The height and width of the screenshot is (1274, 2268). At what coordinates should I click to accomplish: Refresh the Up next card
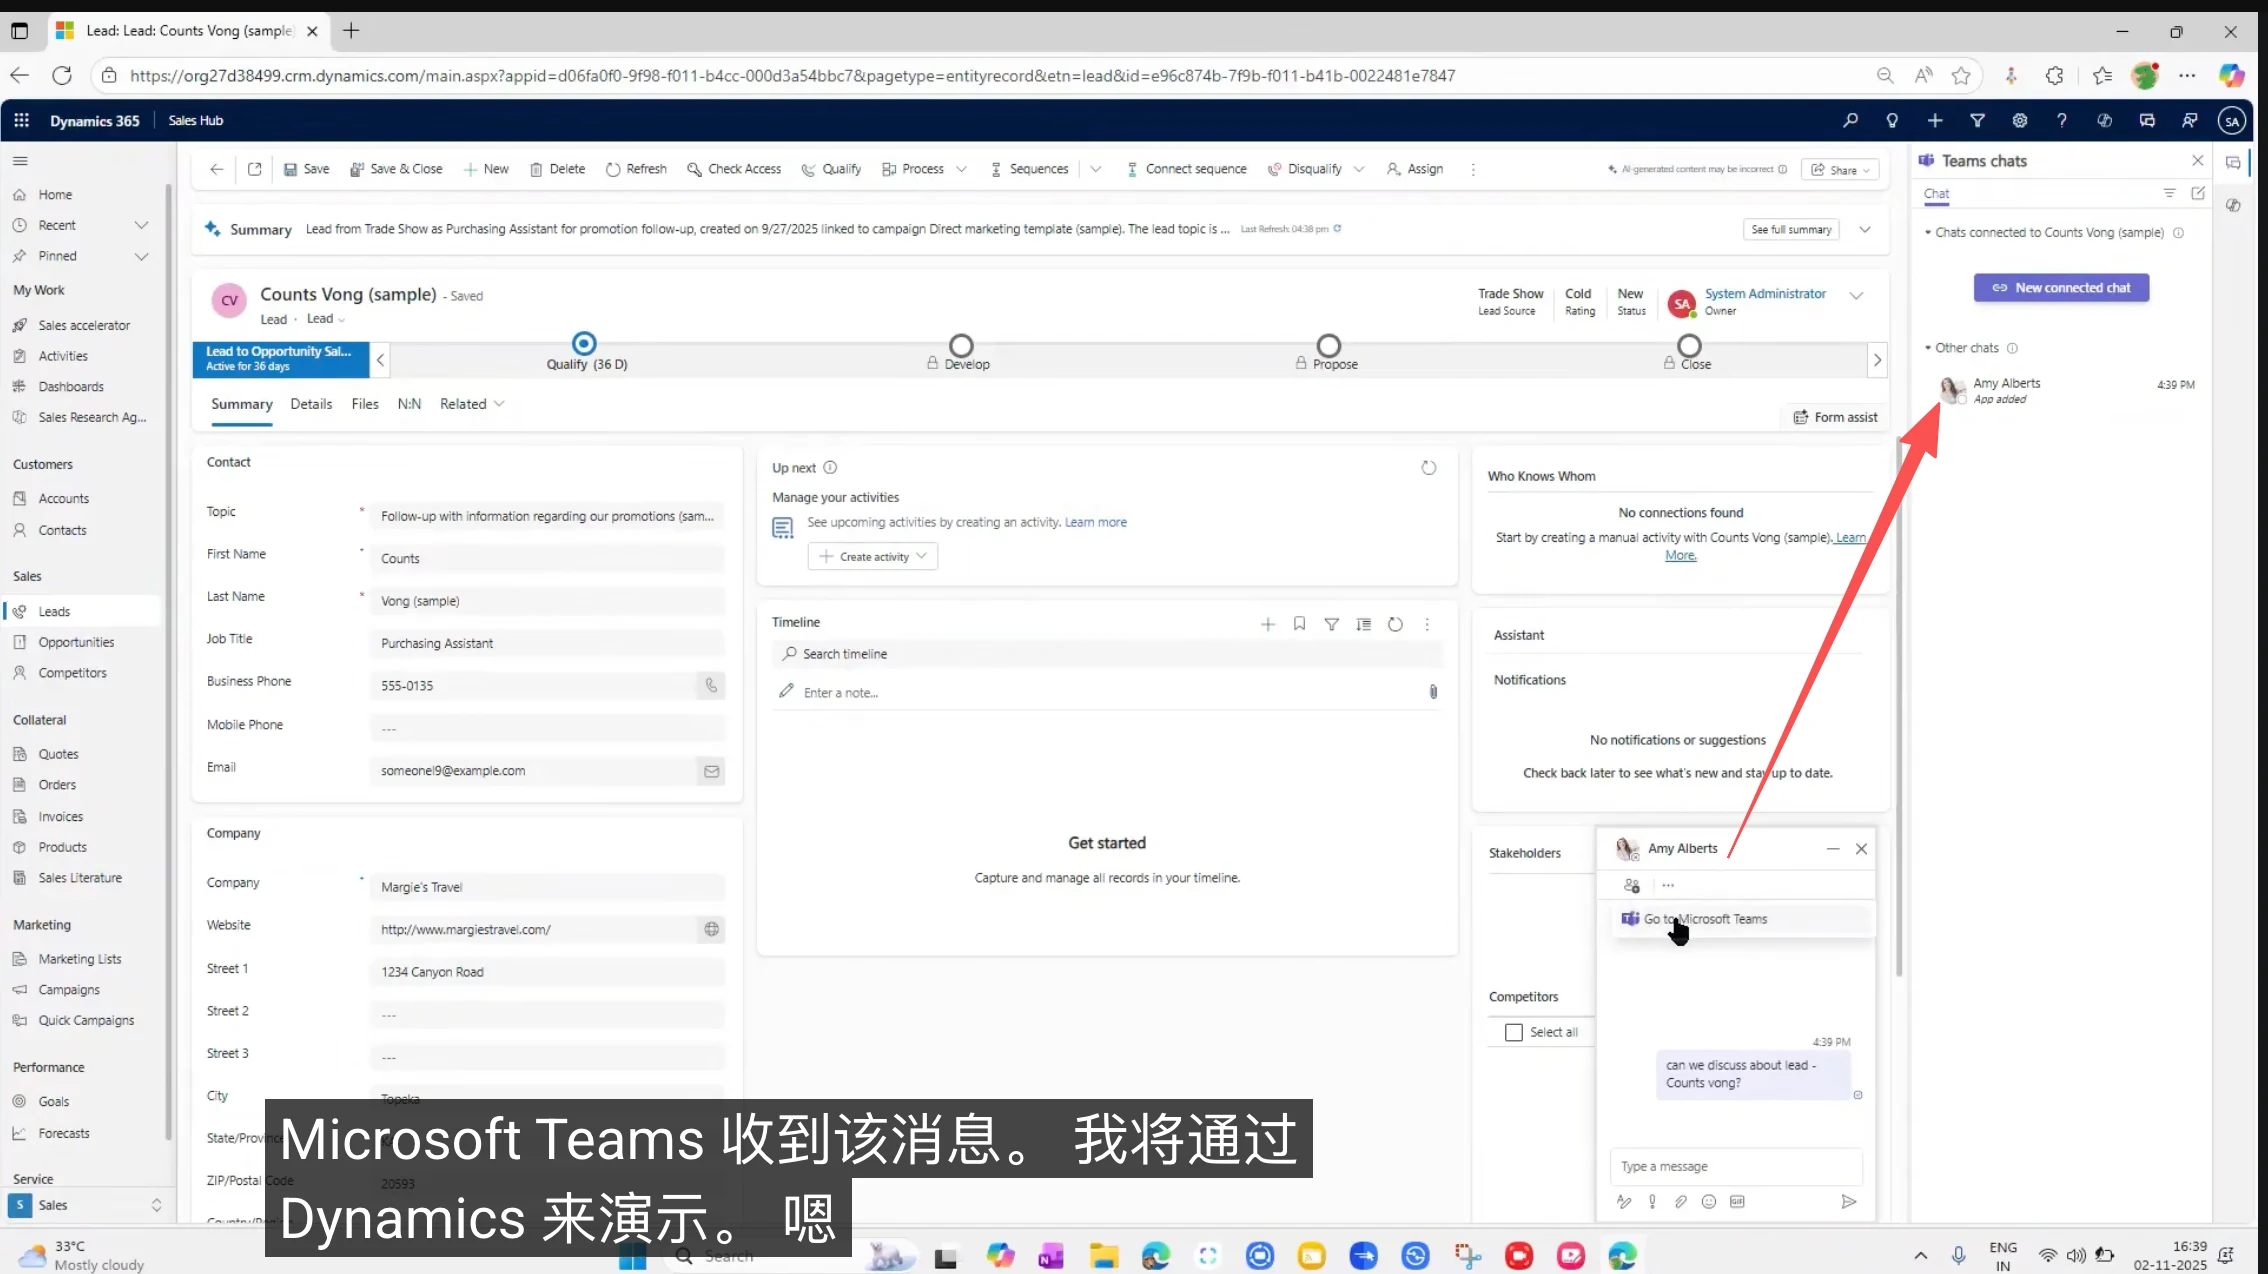pos(1428,468)
